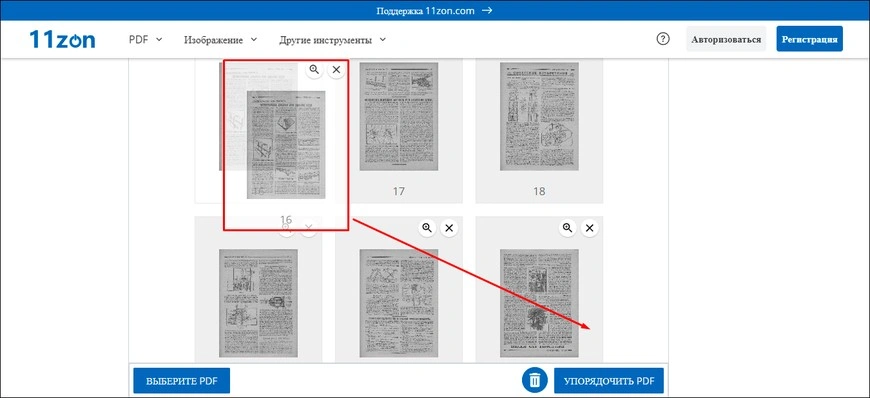Select the bottom left page thumbnail
Image resolution: width=870 pixels, height=398 pixels.
tap(258, 303)
